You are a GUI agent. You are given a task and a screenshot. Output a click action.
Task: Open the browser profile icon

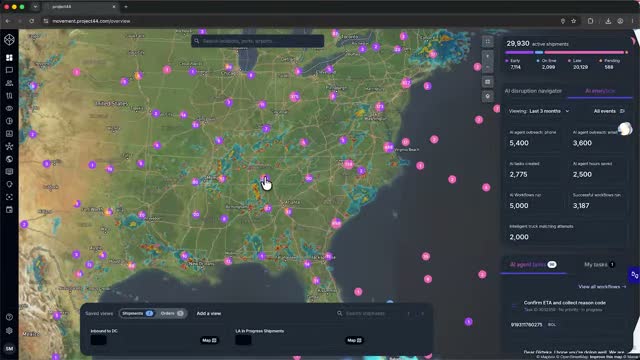coord(620,21)
